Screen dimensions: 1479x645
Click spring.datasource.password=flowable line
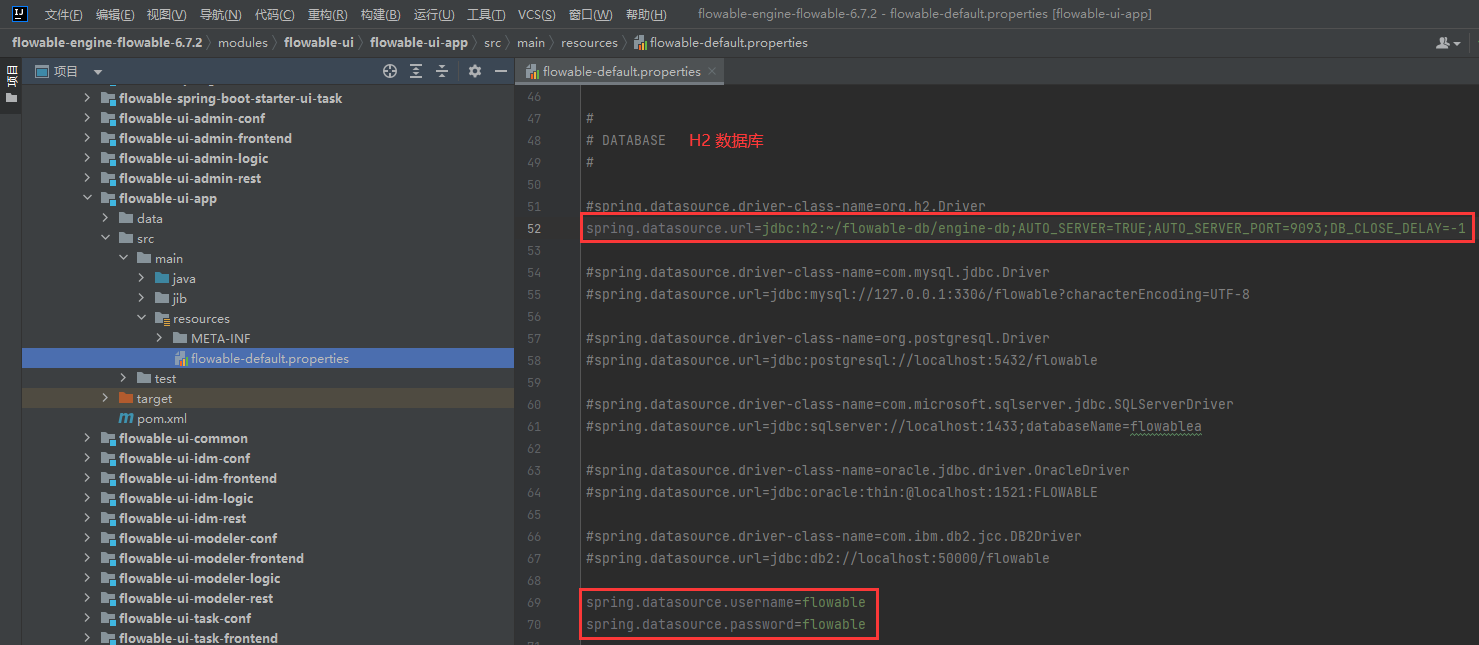click(726, 625)
